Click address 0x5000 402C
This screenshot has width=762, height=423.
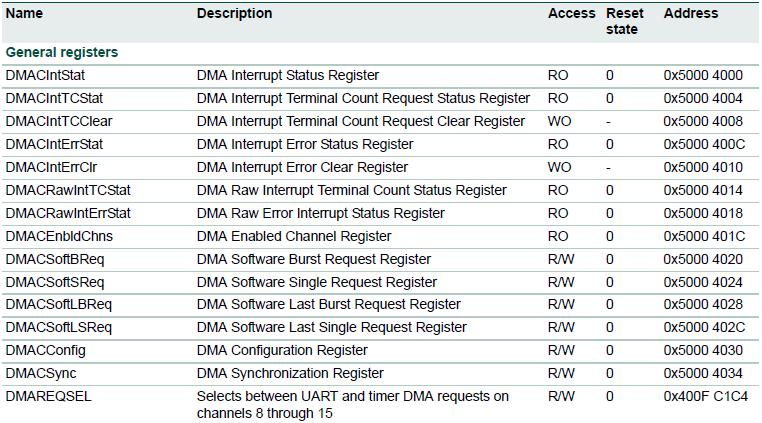(706, 328)
